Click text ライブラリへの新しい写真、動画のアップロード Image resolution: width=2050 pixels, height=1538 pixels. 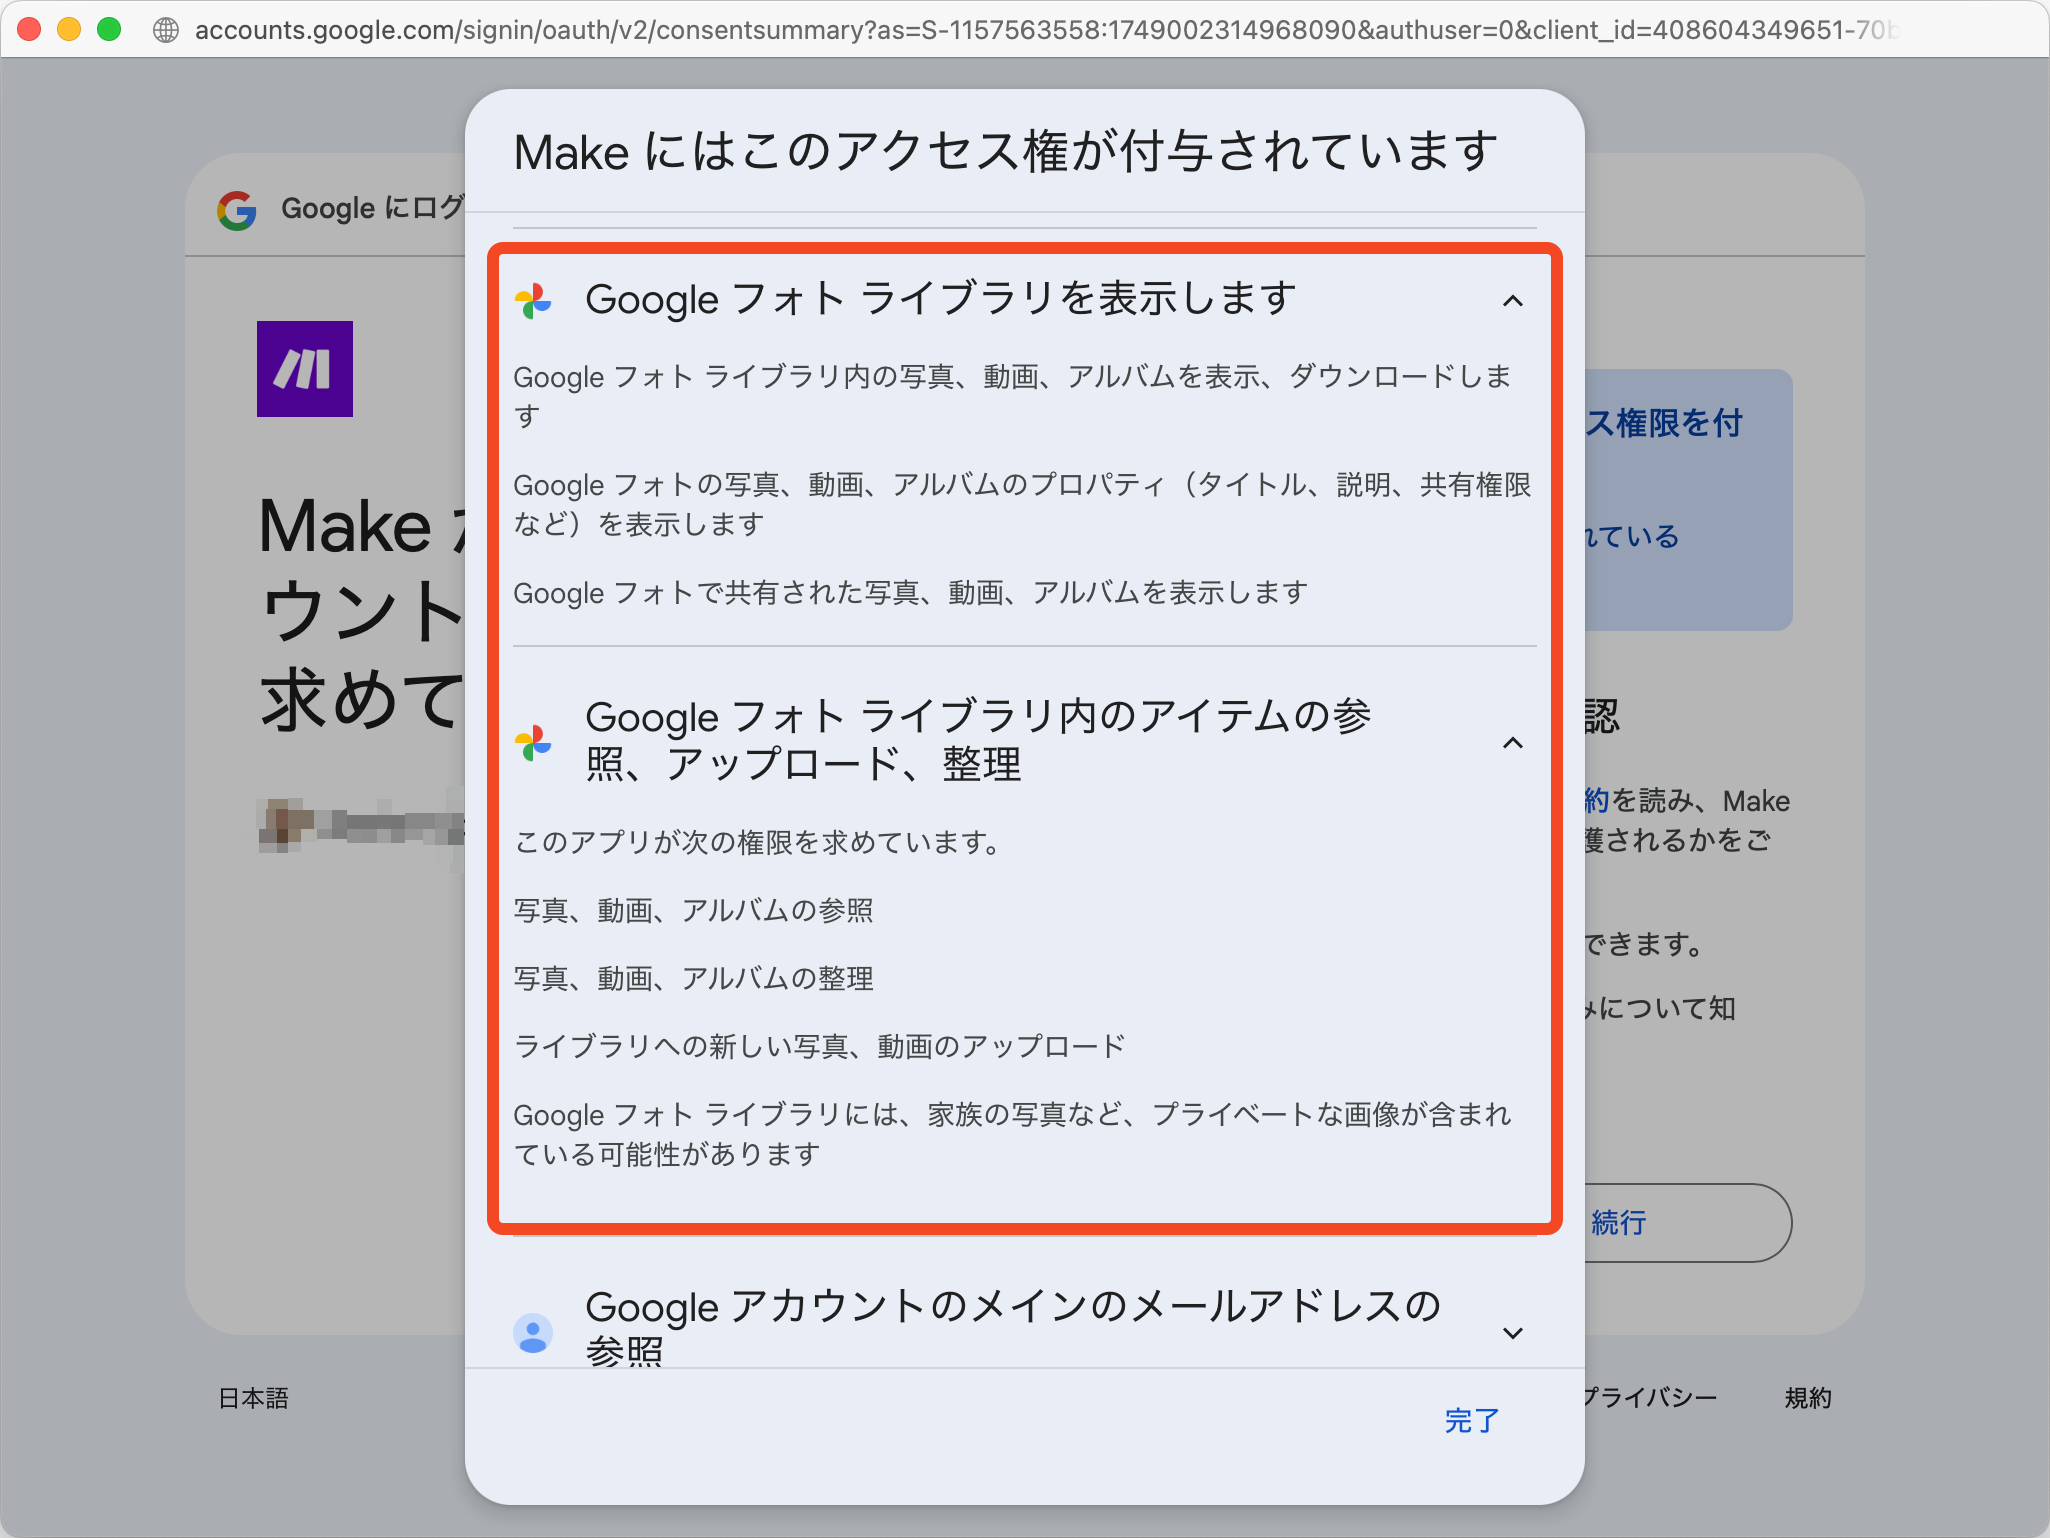(x=820, y=1046)
